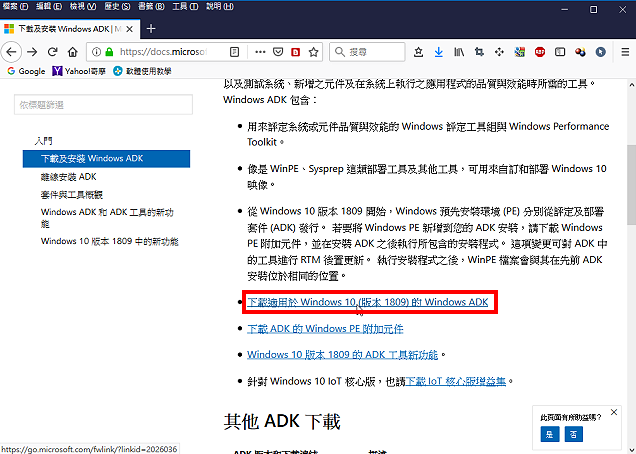Image resolution: width=636 pixels, height=454 pixels.
Task: Click the colorful grid extension icon
Action: pyautogui.click(x=520, y=52)
